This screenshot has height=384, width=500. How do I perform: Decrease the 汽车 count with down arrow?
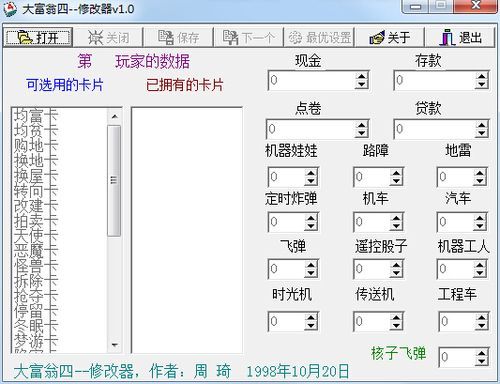tap(480, 226)
